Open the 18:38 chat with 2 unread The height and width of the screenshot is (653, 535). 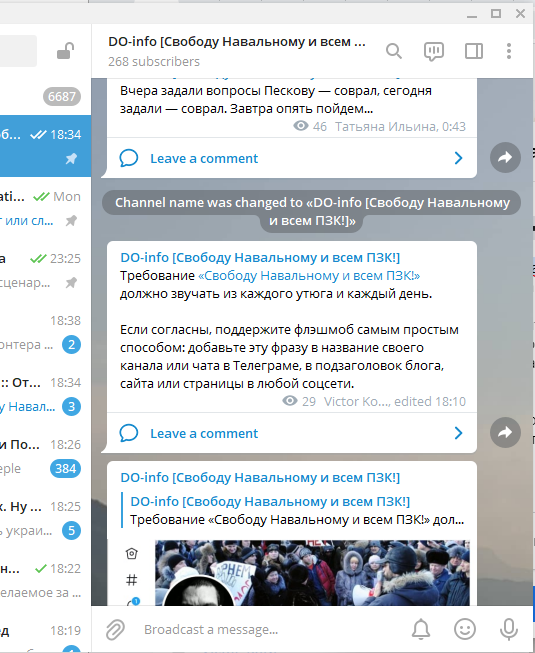point(45,332)
